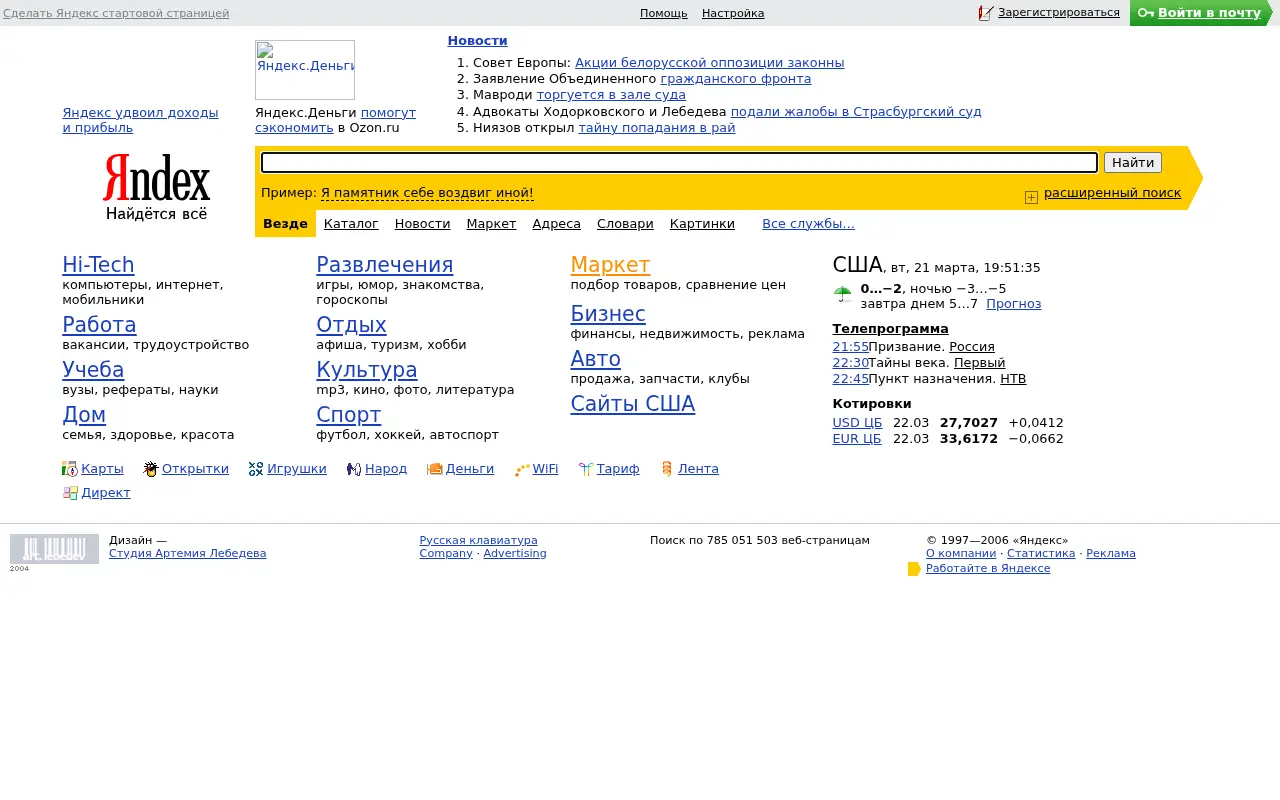Click the WiFi dots icon

pos(522,469)
